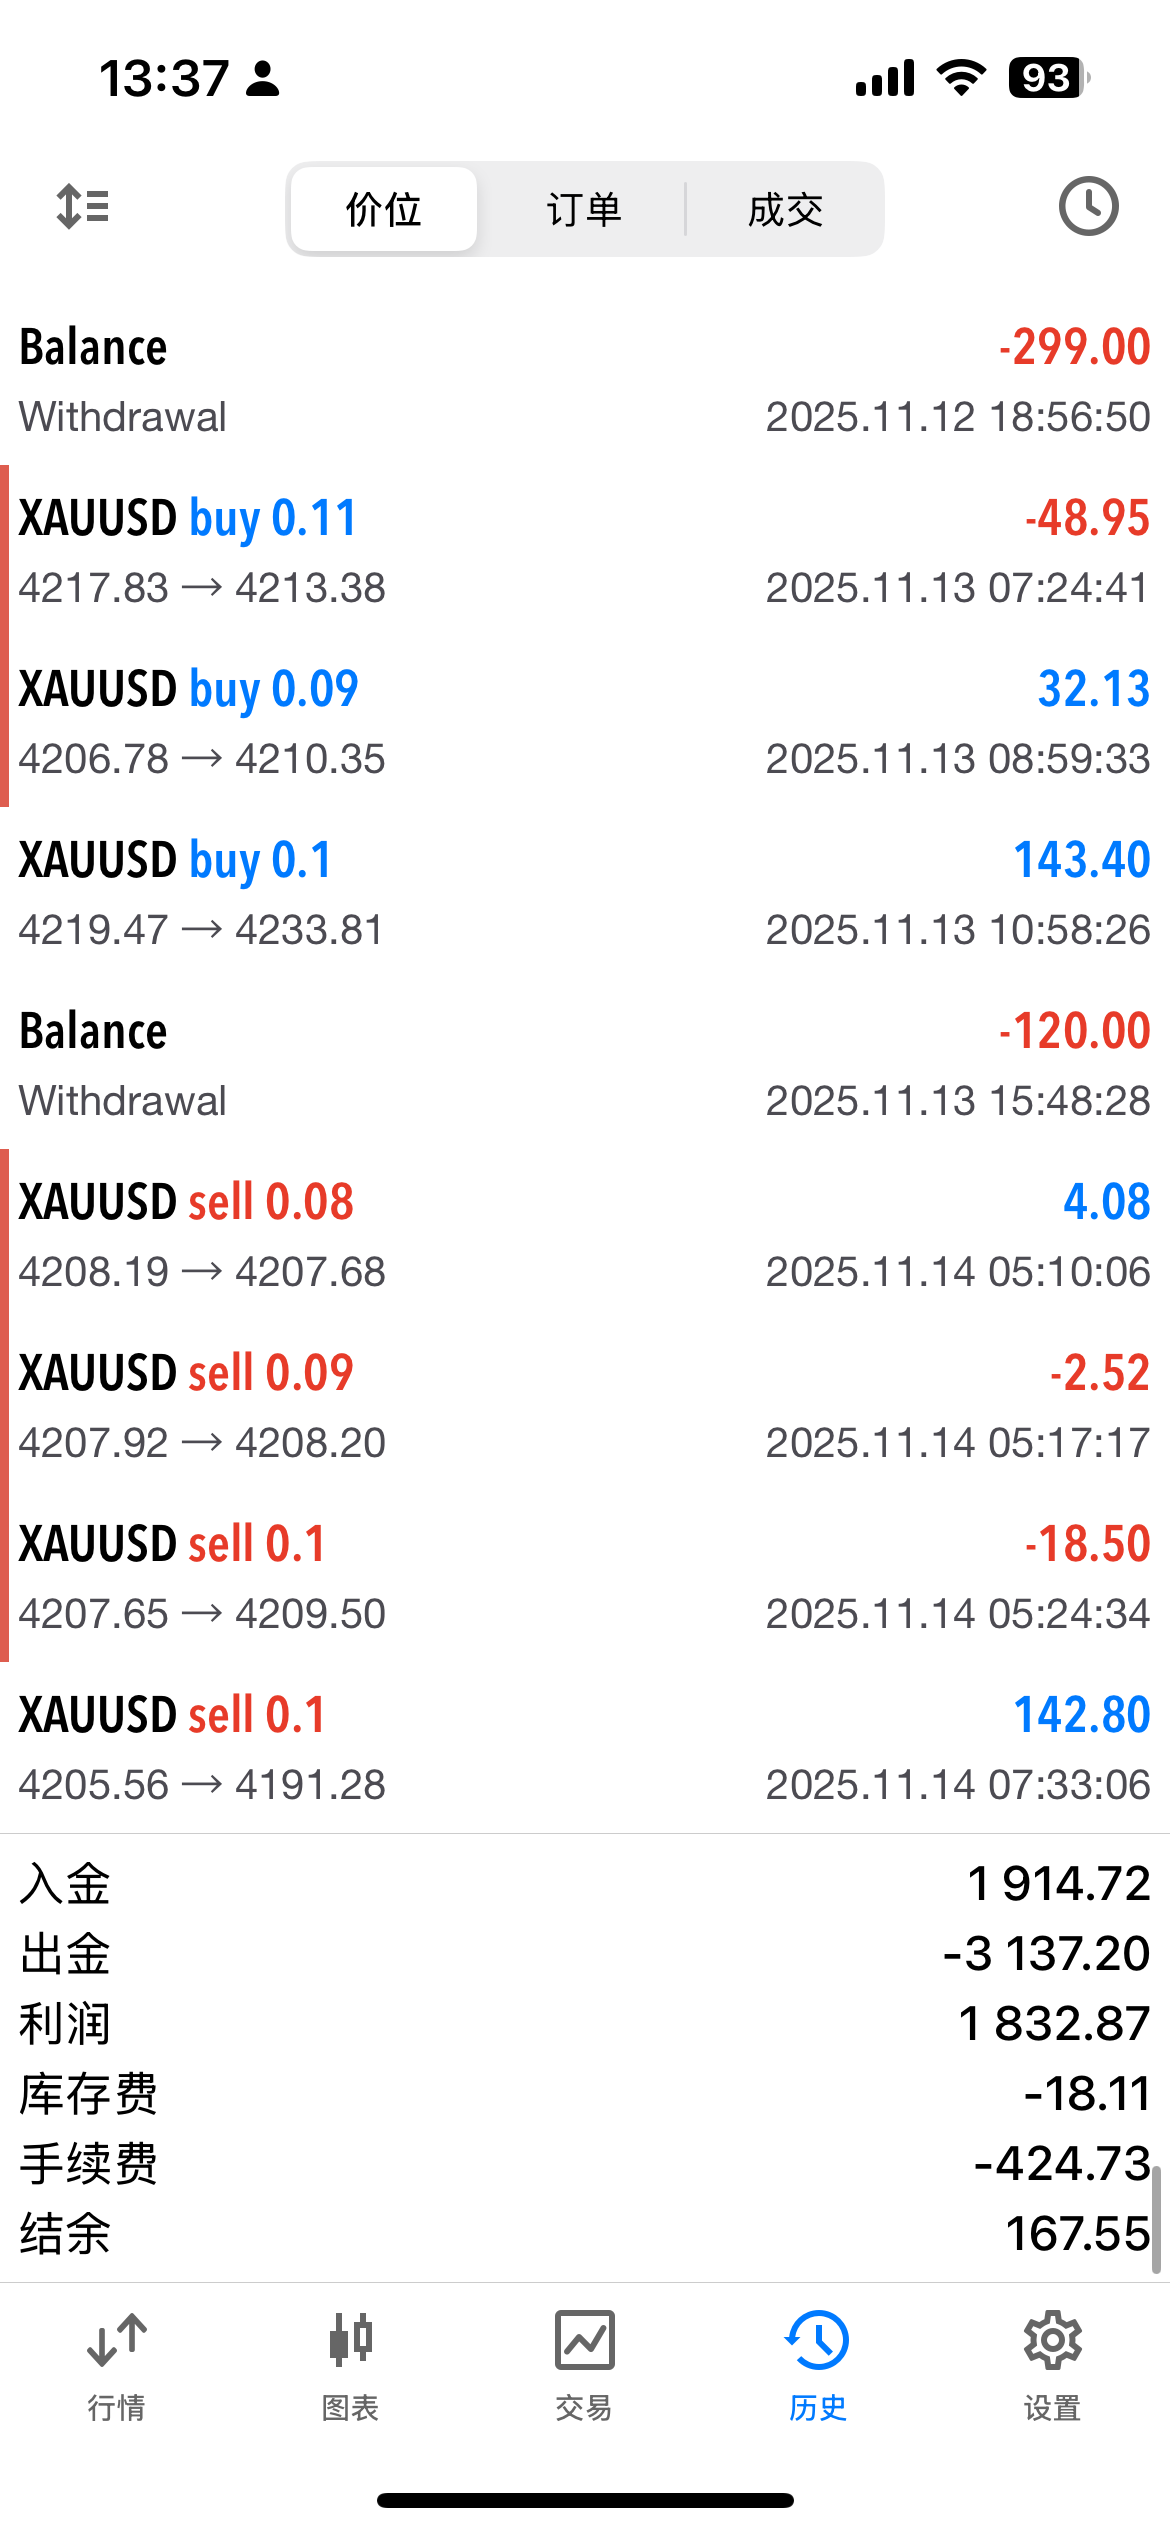
Task: Open the 142.80 profit sell trade
Action: pyautogui.click(x=585, y=1749)
